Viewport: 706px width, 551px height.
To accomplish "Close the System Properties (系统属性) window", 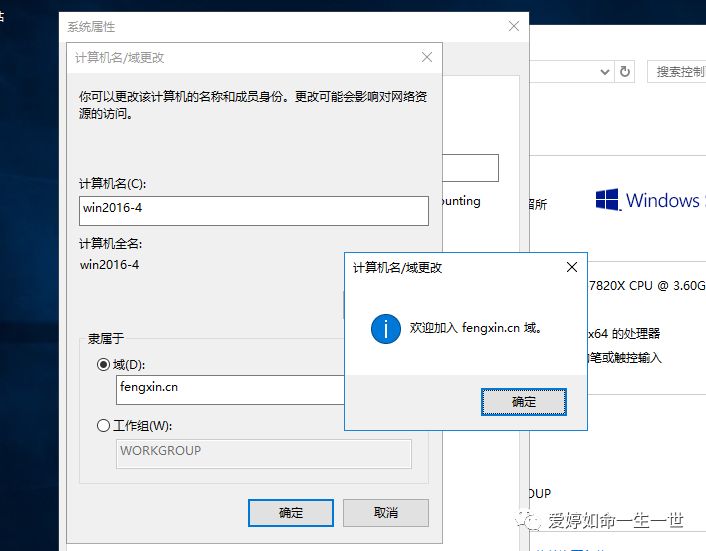I will click(514, 26).
